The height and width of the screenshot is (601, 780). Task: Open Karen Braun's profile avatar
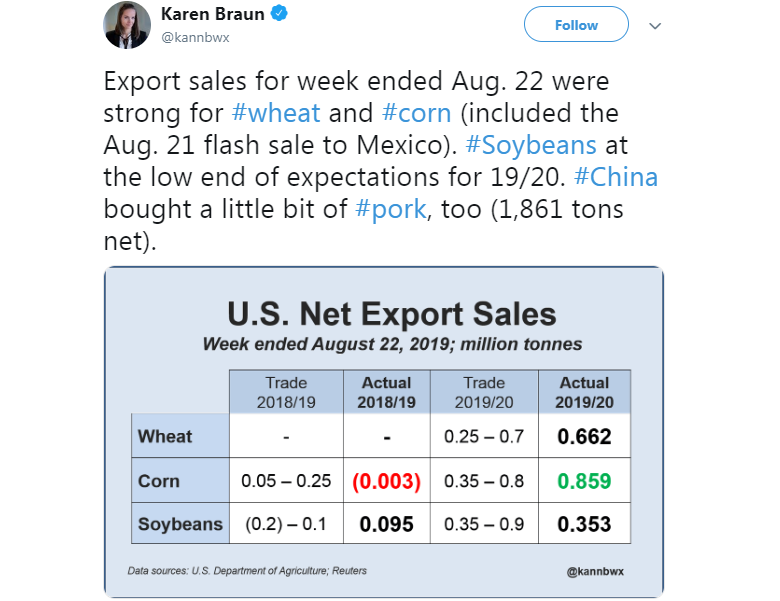pyautogui.click(x=127, y=25)
